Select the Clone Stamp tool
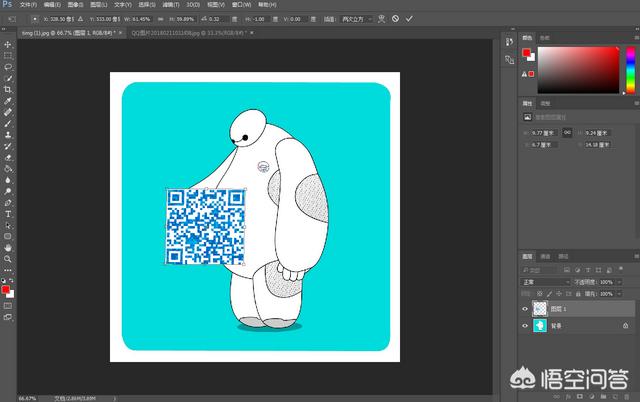Viewport: 640px width, 402px height. coord(8,135)
